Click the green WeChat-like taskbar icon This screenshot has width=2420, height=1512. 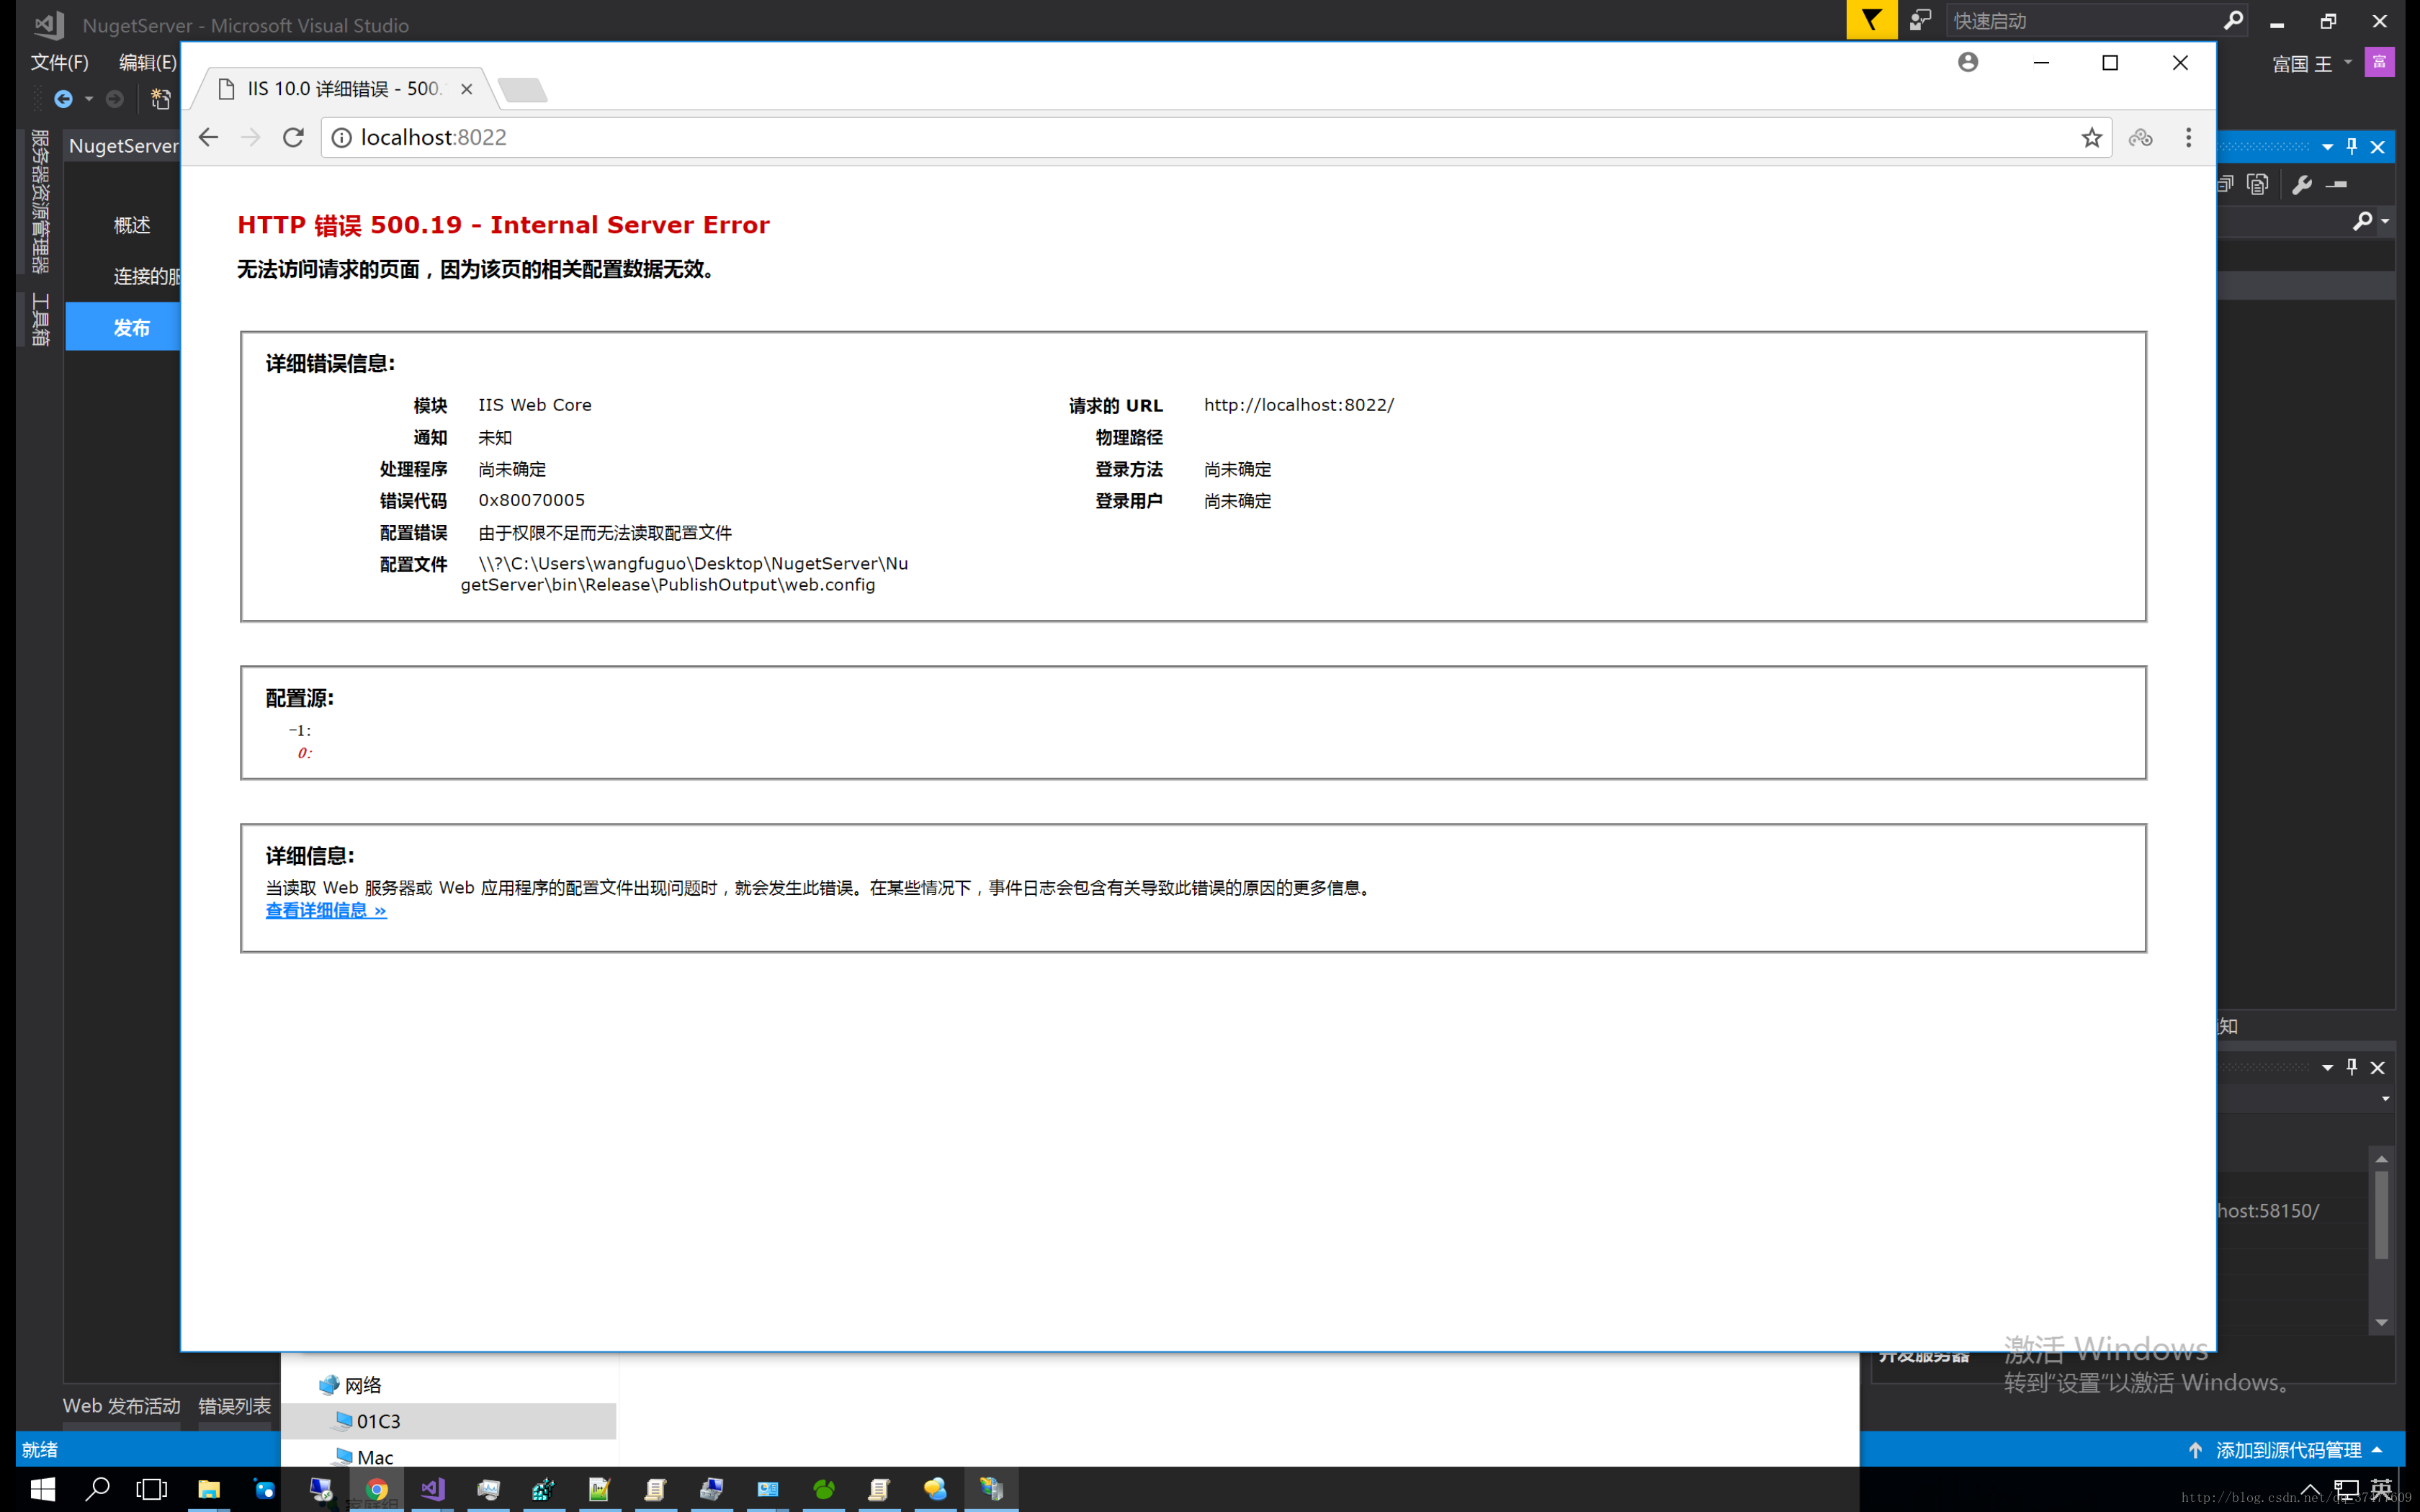click(x=824, y=1489)
